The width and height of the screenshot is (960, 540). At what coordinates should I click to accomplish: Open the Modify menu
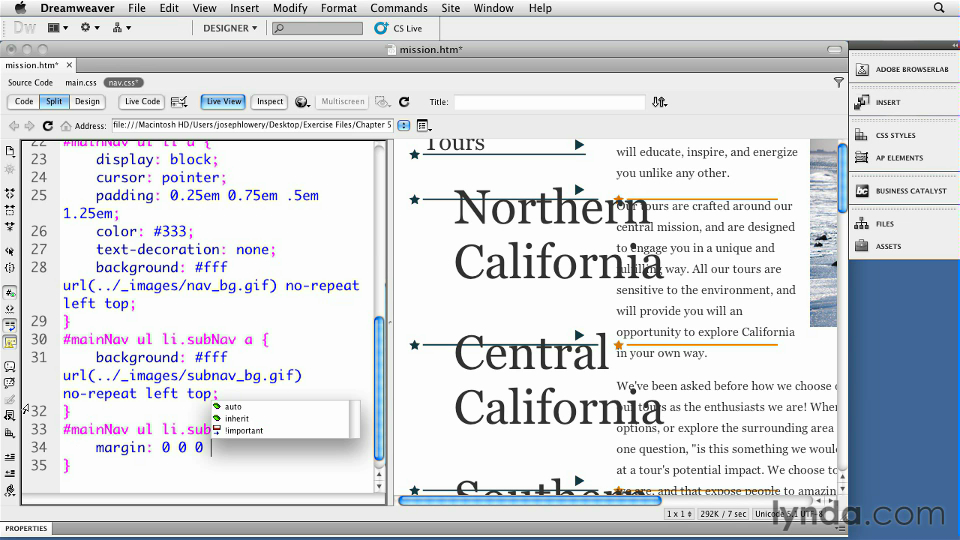[290, 8]
